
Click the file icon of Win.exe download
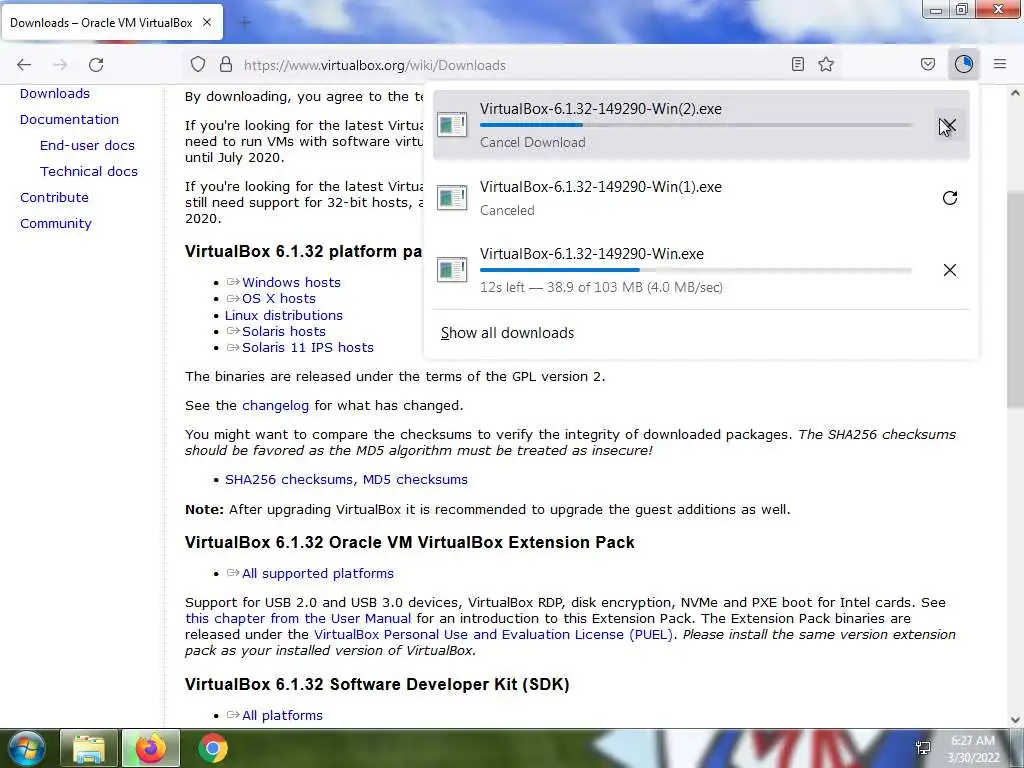click(452, 269)
